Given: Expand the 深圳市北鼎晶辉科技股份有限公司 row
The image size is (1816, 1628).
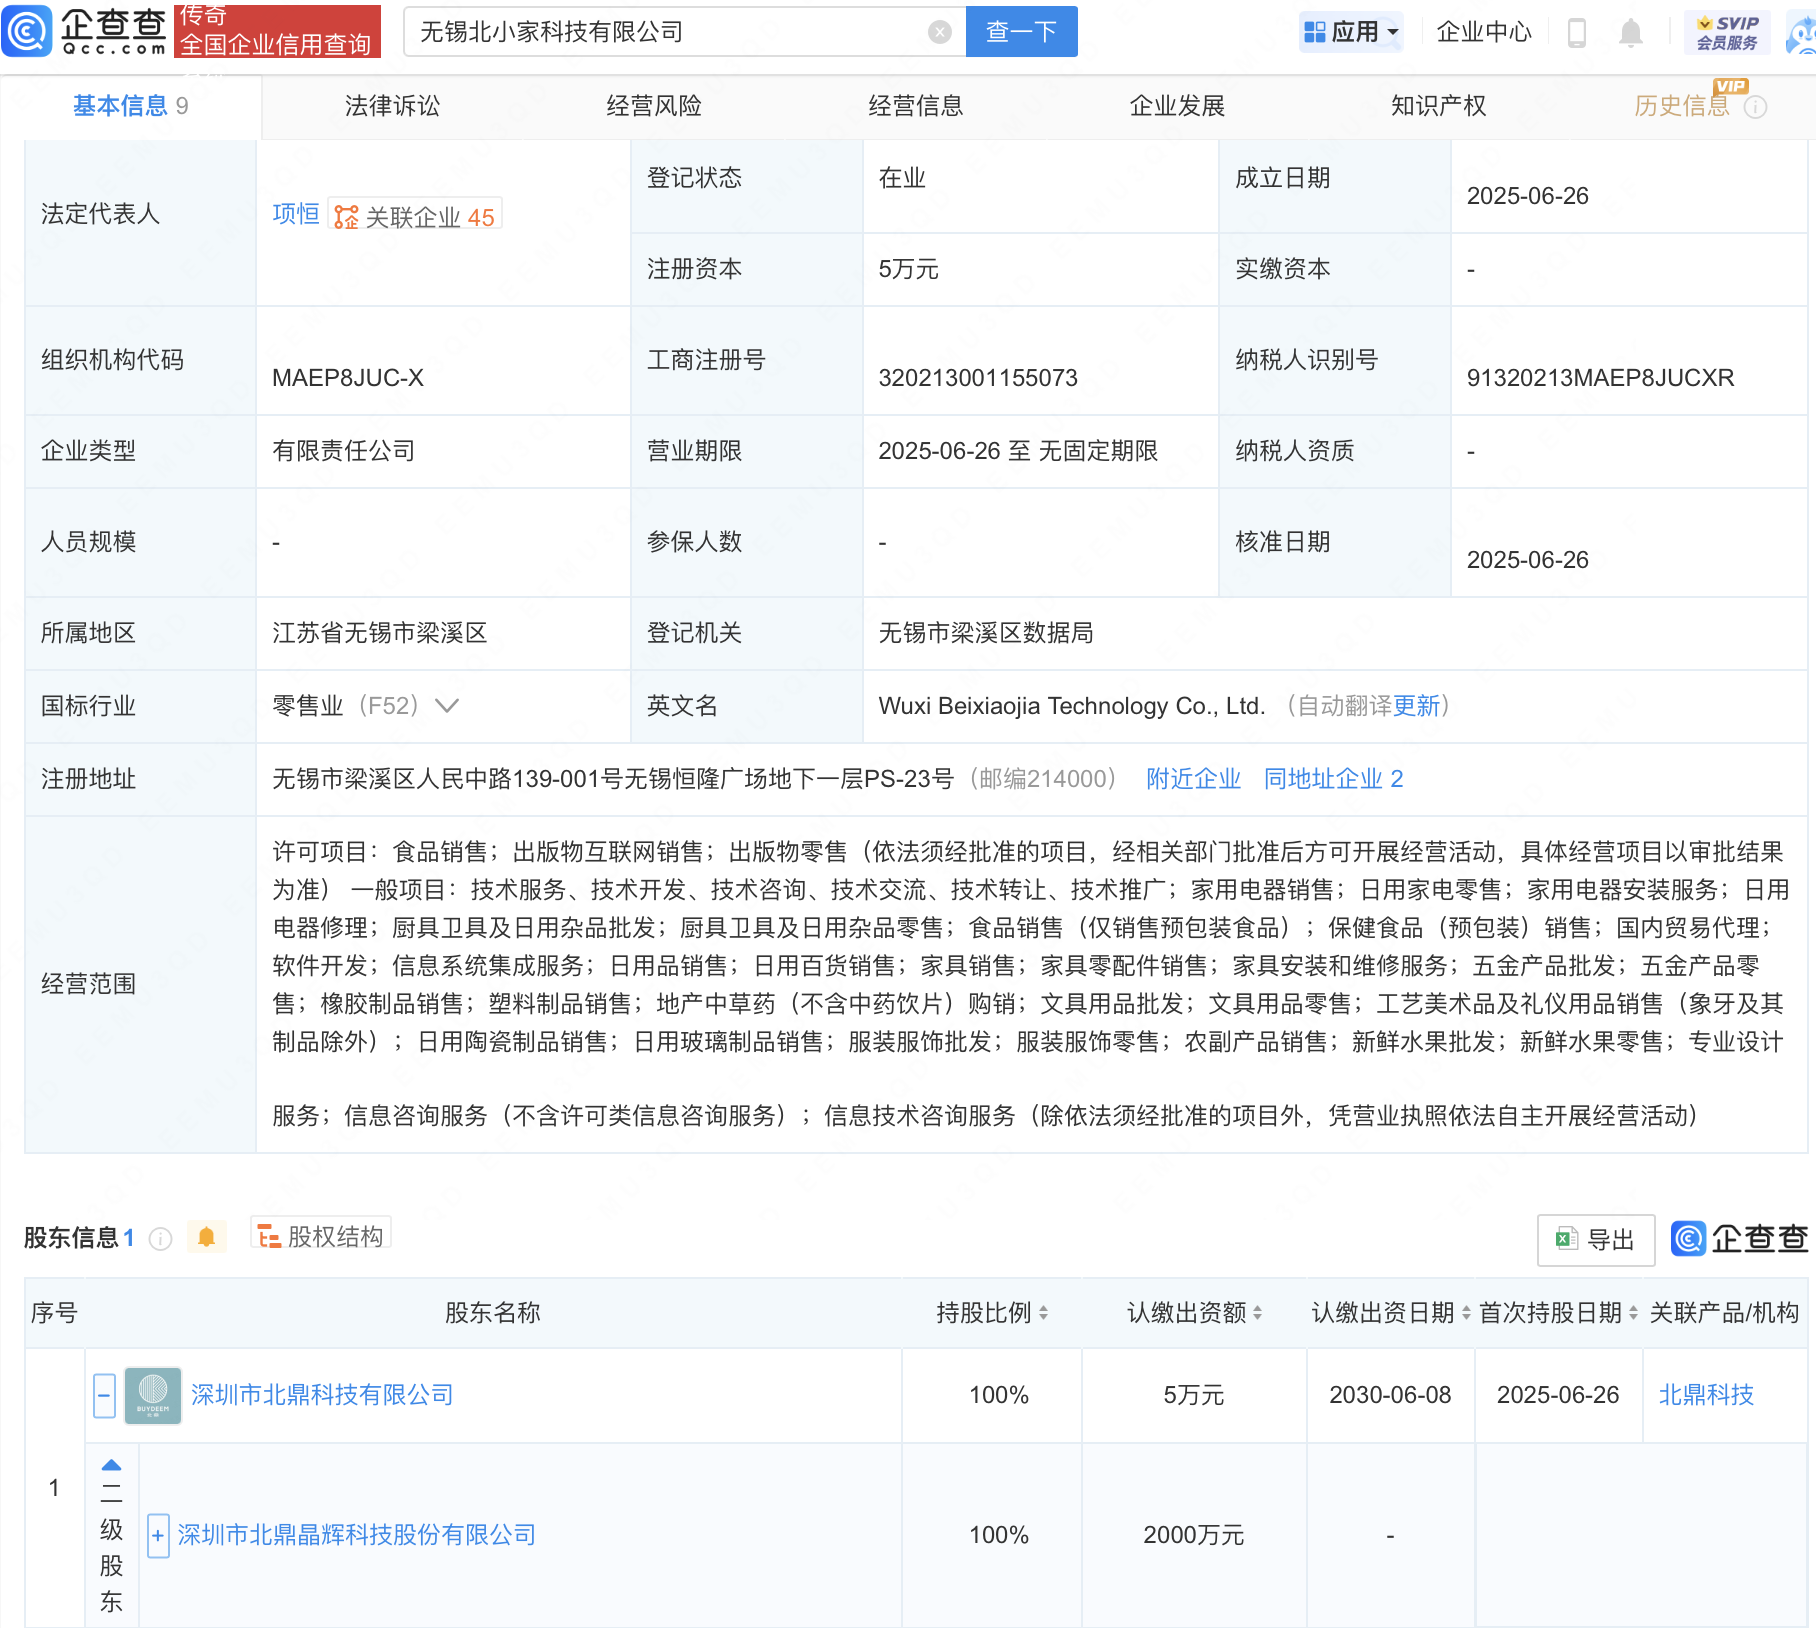Looking at the screenshot, I should (x=158, y=1535).
